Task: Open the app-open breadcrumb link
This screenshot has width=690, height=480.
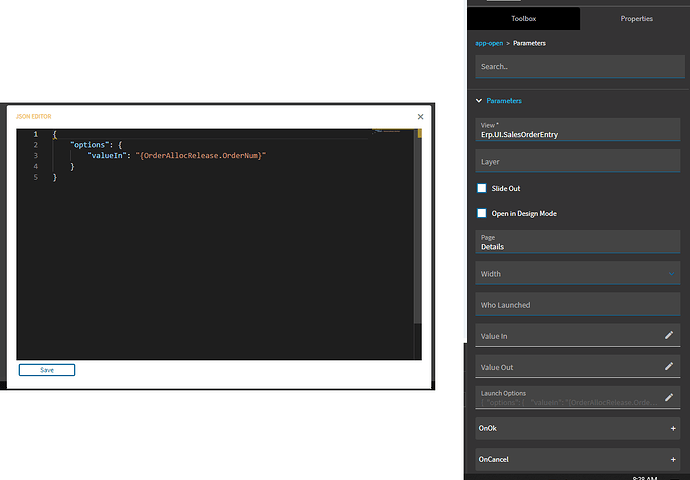Action: pyautogui.click(x=489, y=43)
